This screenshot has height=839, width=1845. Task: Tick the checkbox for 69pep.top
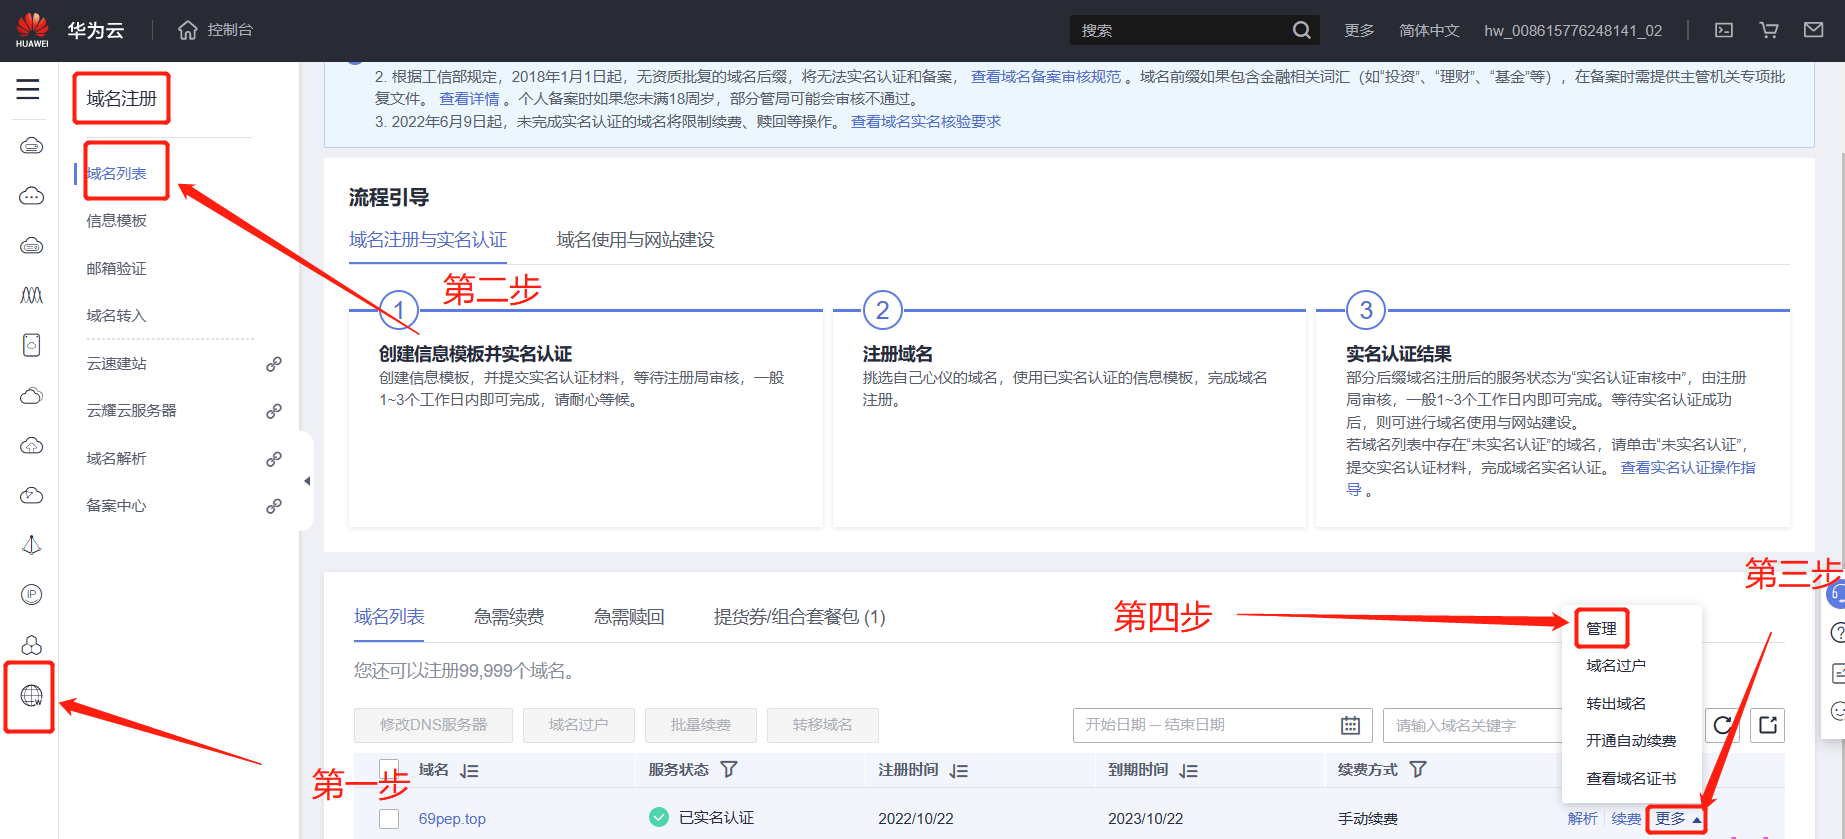pyautogui.click(x=389, y=818)
